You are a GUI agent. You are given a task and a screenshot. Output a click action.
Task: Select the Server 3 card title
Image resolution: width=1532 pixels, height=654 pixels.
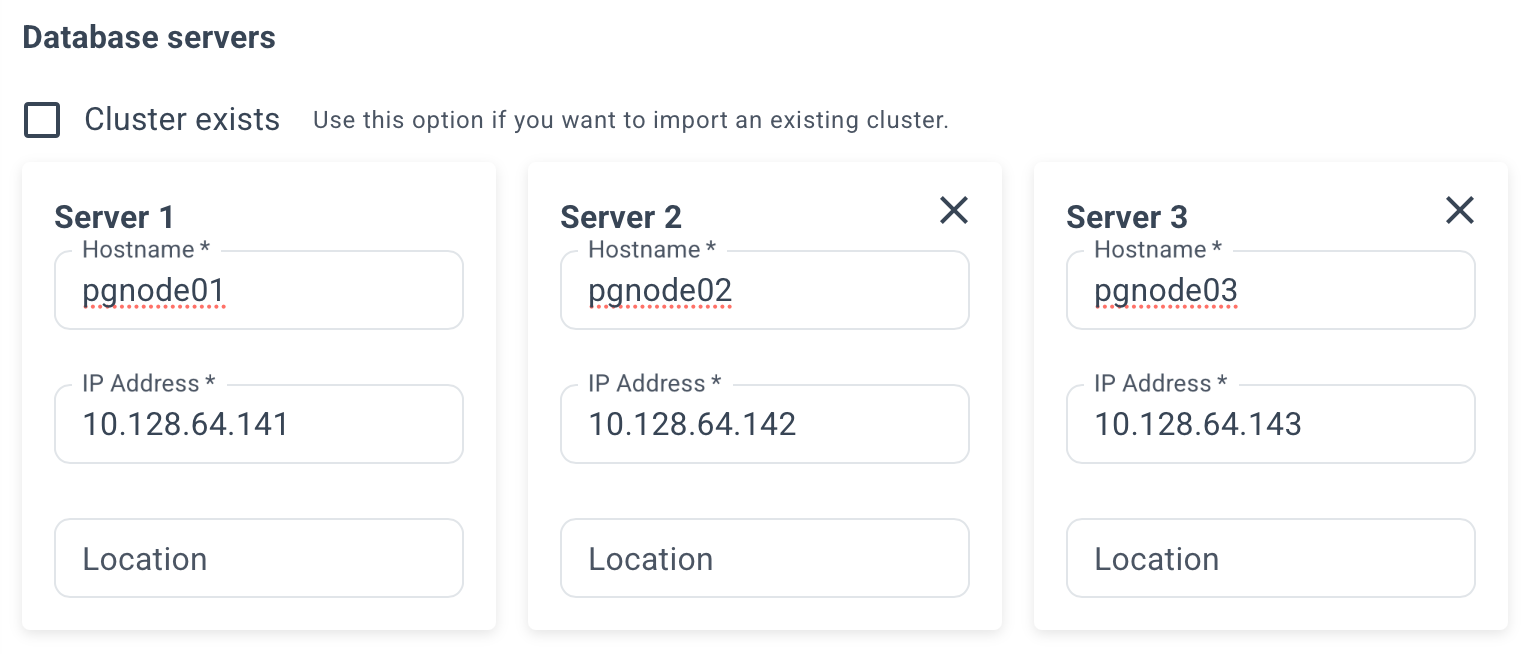[x=1127, y=217]
